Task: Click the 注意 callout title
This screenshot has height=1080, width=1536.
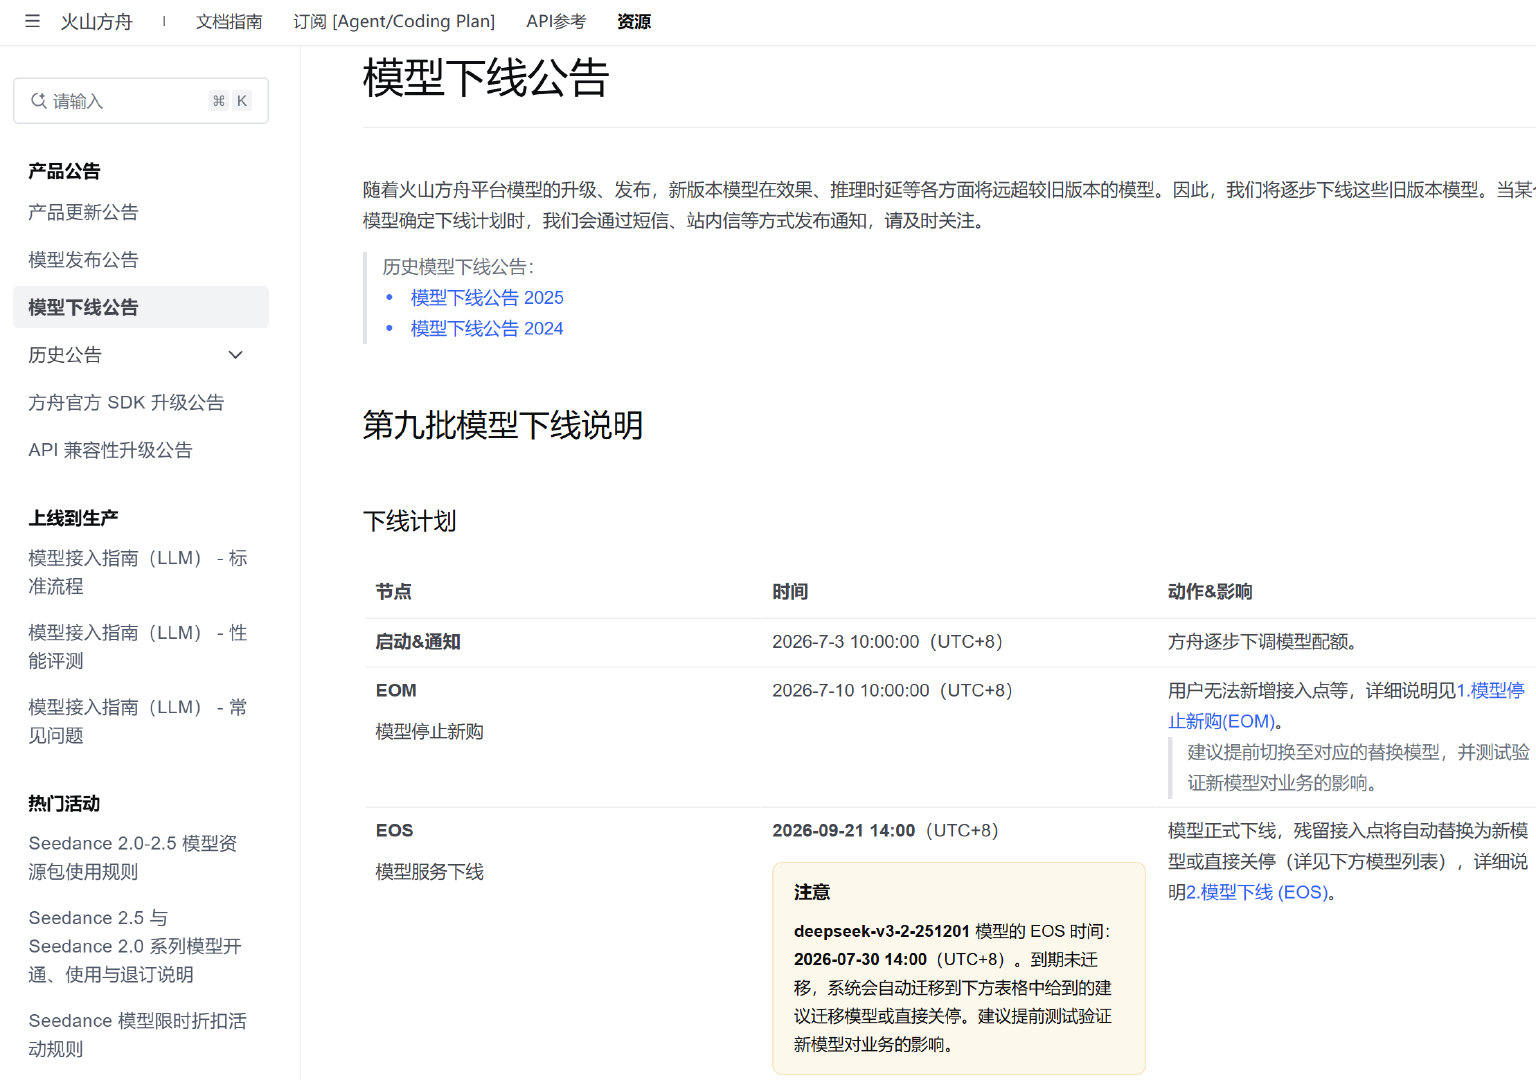Action: coord(812,892)
